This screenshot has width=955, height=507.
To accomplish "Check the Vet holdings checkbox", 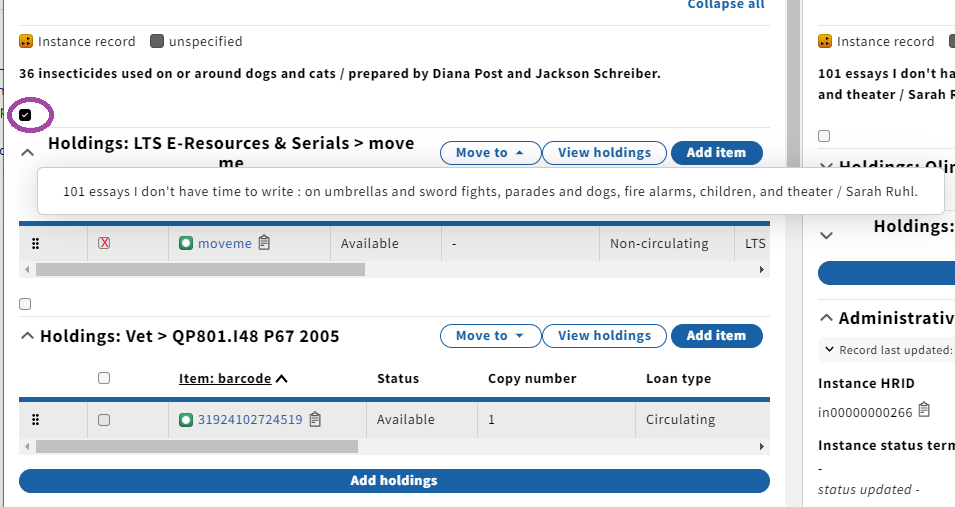I will (25, 304).
